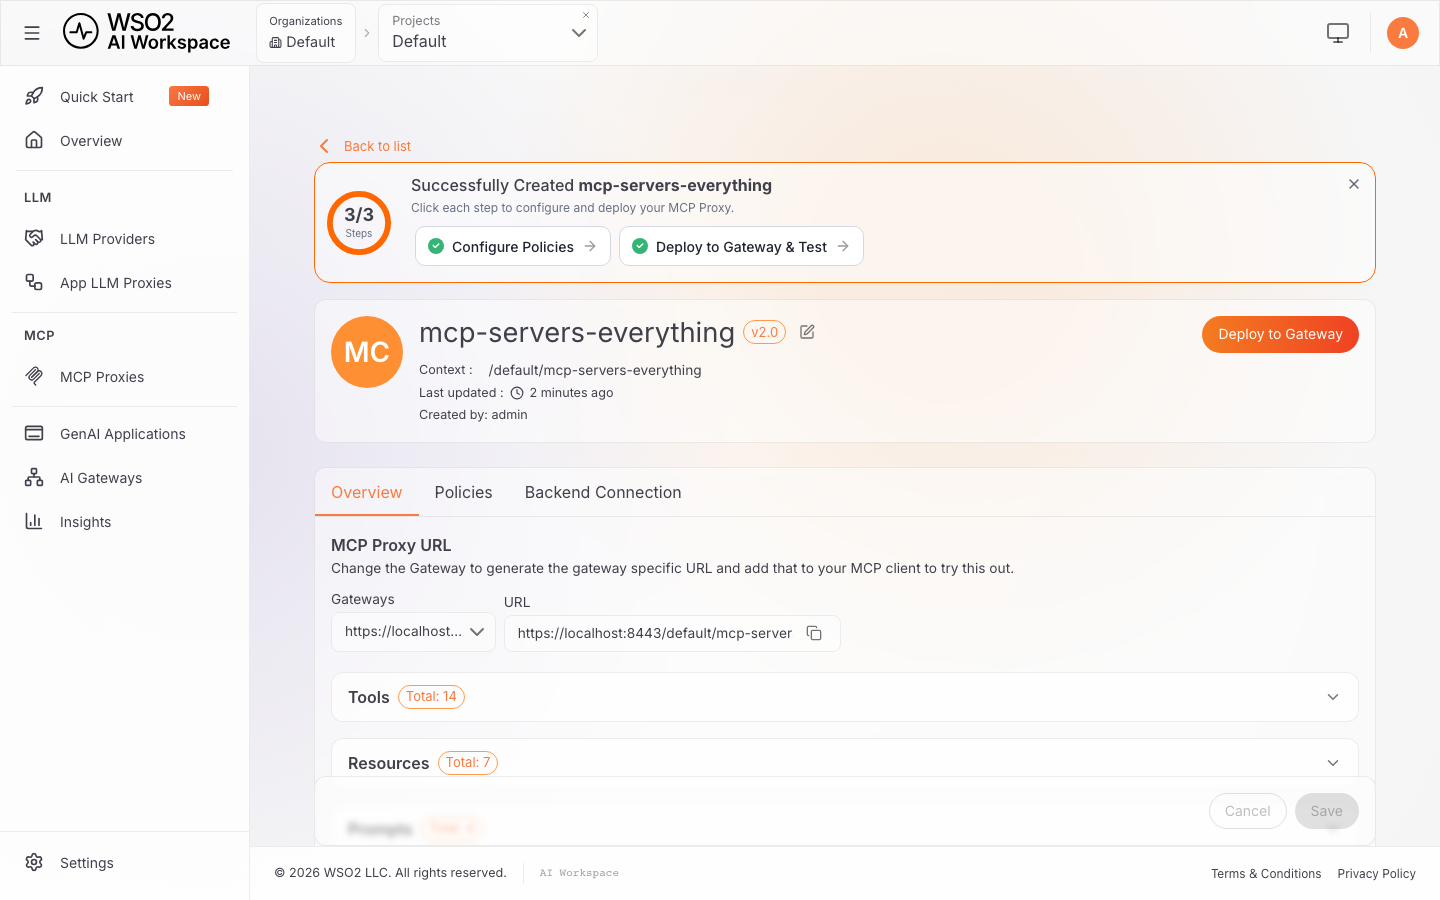
Task: Open the hamburger navigation menu
Action: (32, 33)
